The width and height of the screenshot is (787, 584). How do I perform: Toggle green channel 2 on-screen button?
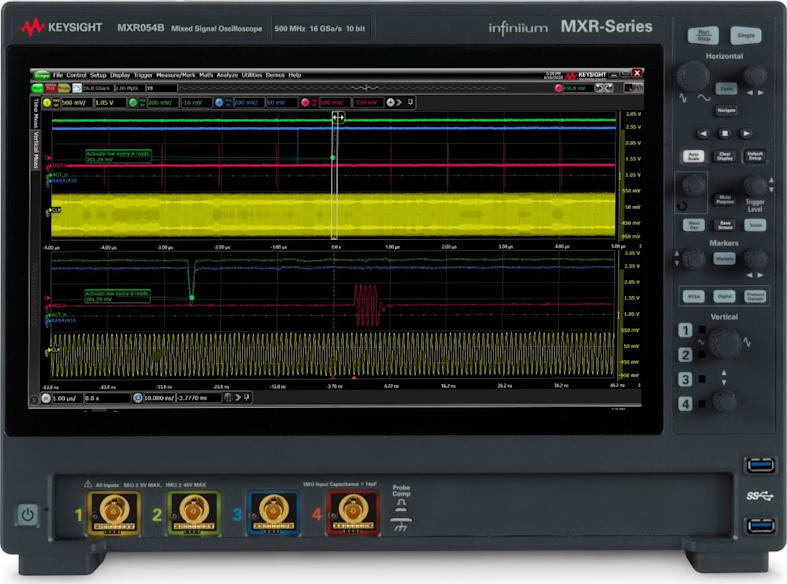[x=133, y=102]
